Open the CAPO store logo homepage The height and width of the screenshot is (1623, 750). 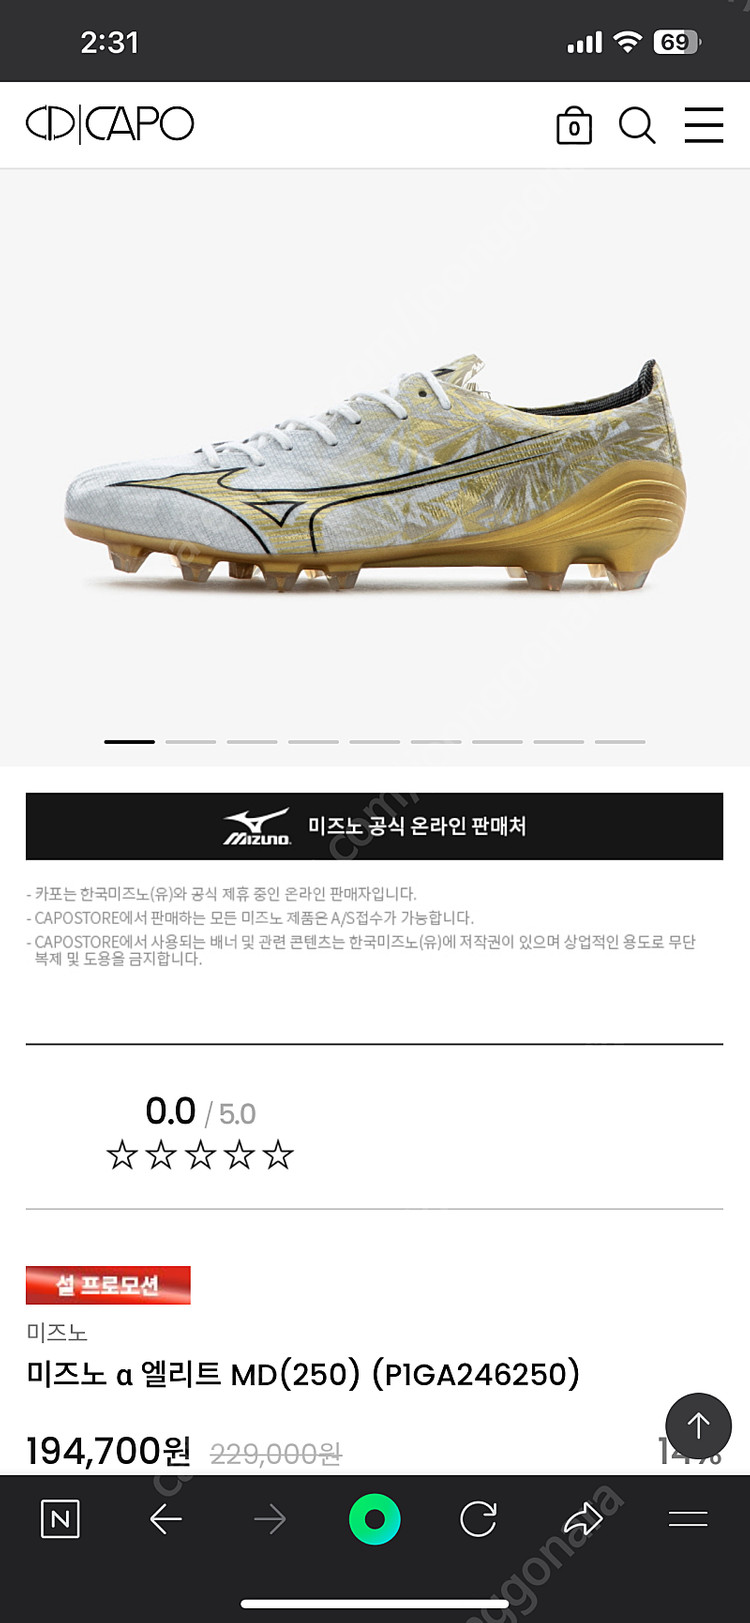pyautogui.click(x=110, y=124)
